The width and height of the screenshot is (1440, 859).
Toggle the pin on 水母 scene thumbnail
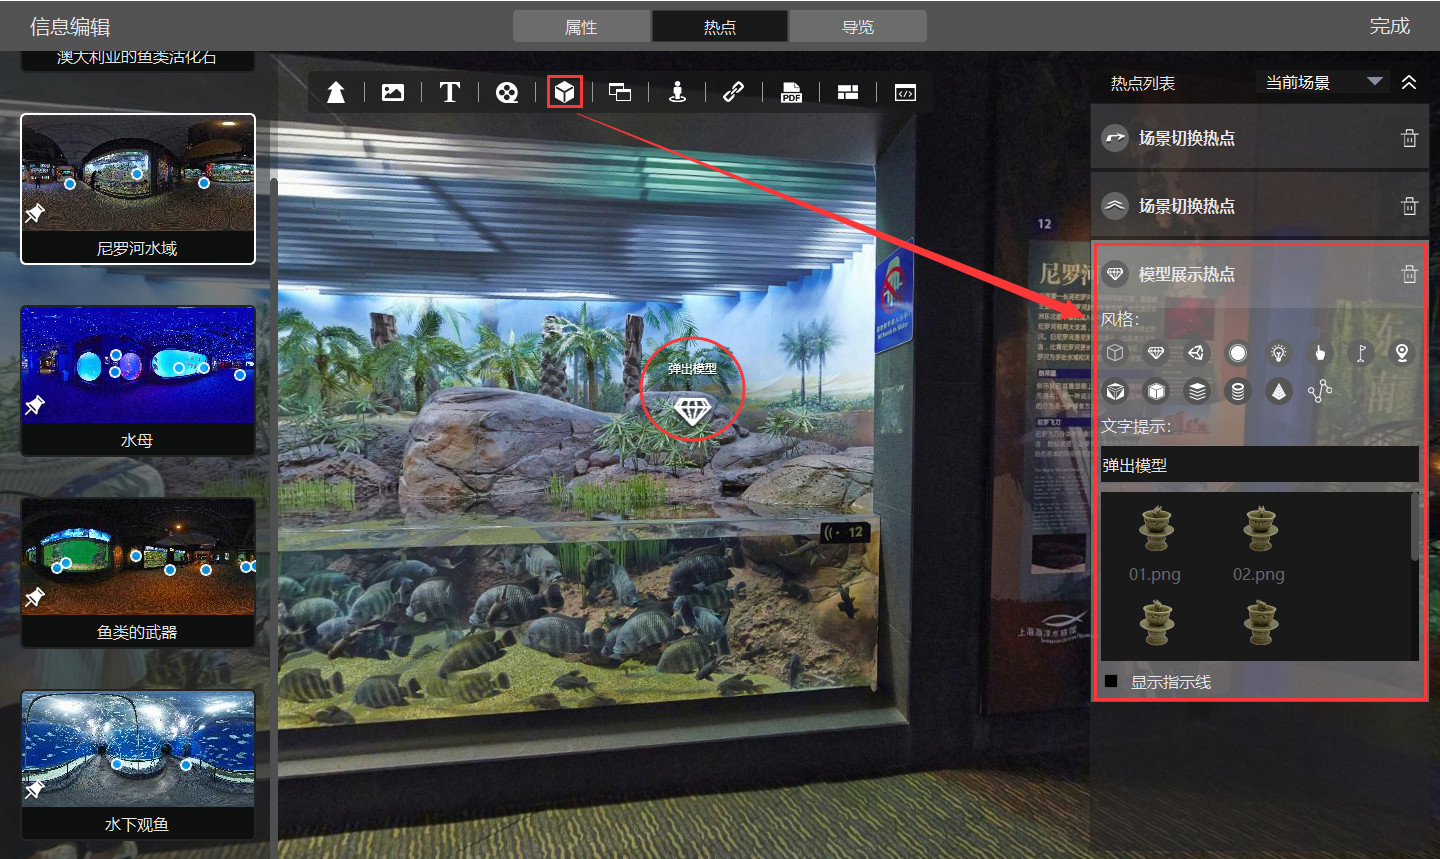tap(35, 405)
